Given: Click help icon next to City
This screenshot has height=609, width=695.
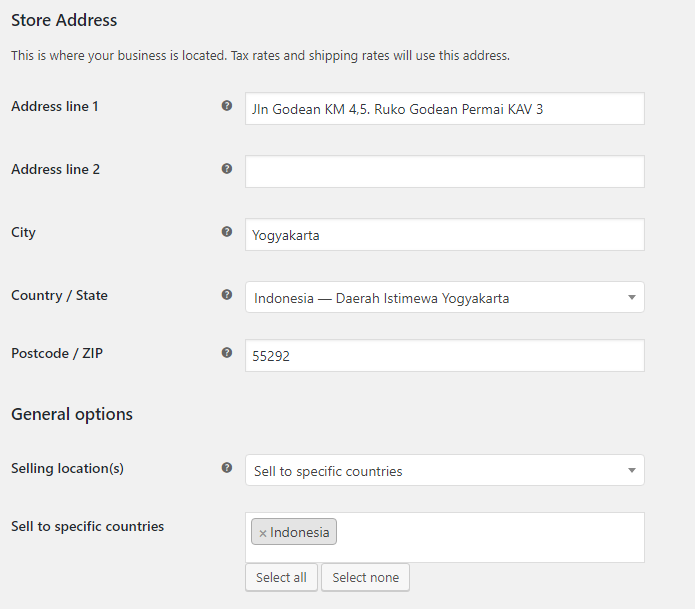Looking at the screenshot, I should pos(226,231).
